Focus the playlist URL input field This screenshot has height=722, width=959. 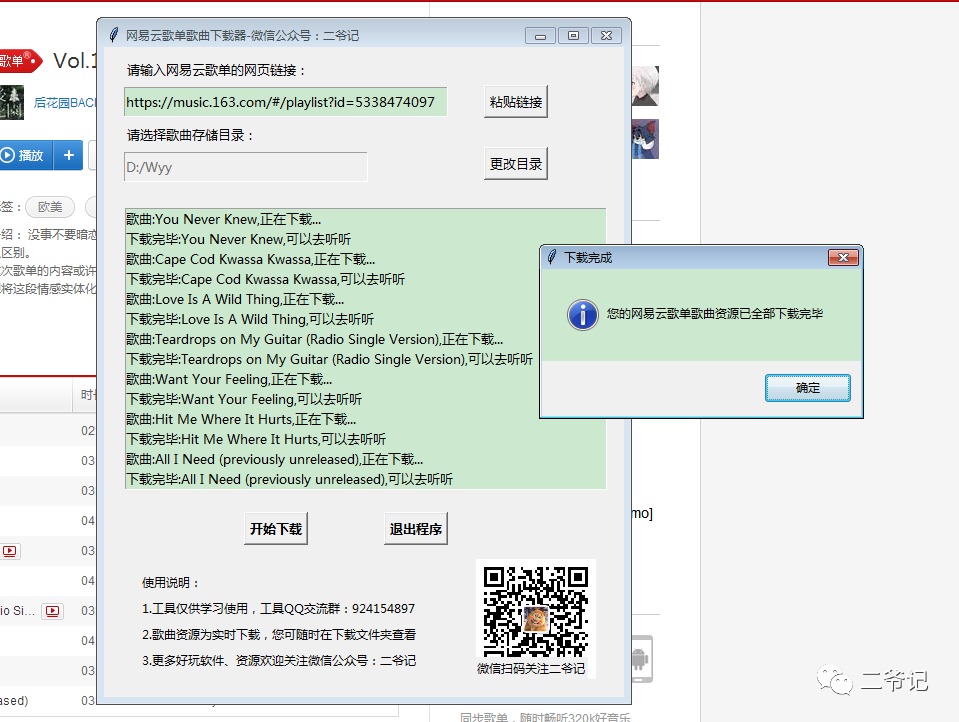pyautogui.click(x=286, y=102)
